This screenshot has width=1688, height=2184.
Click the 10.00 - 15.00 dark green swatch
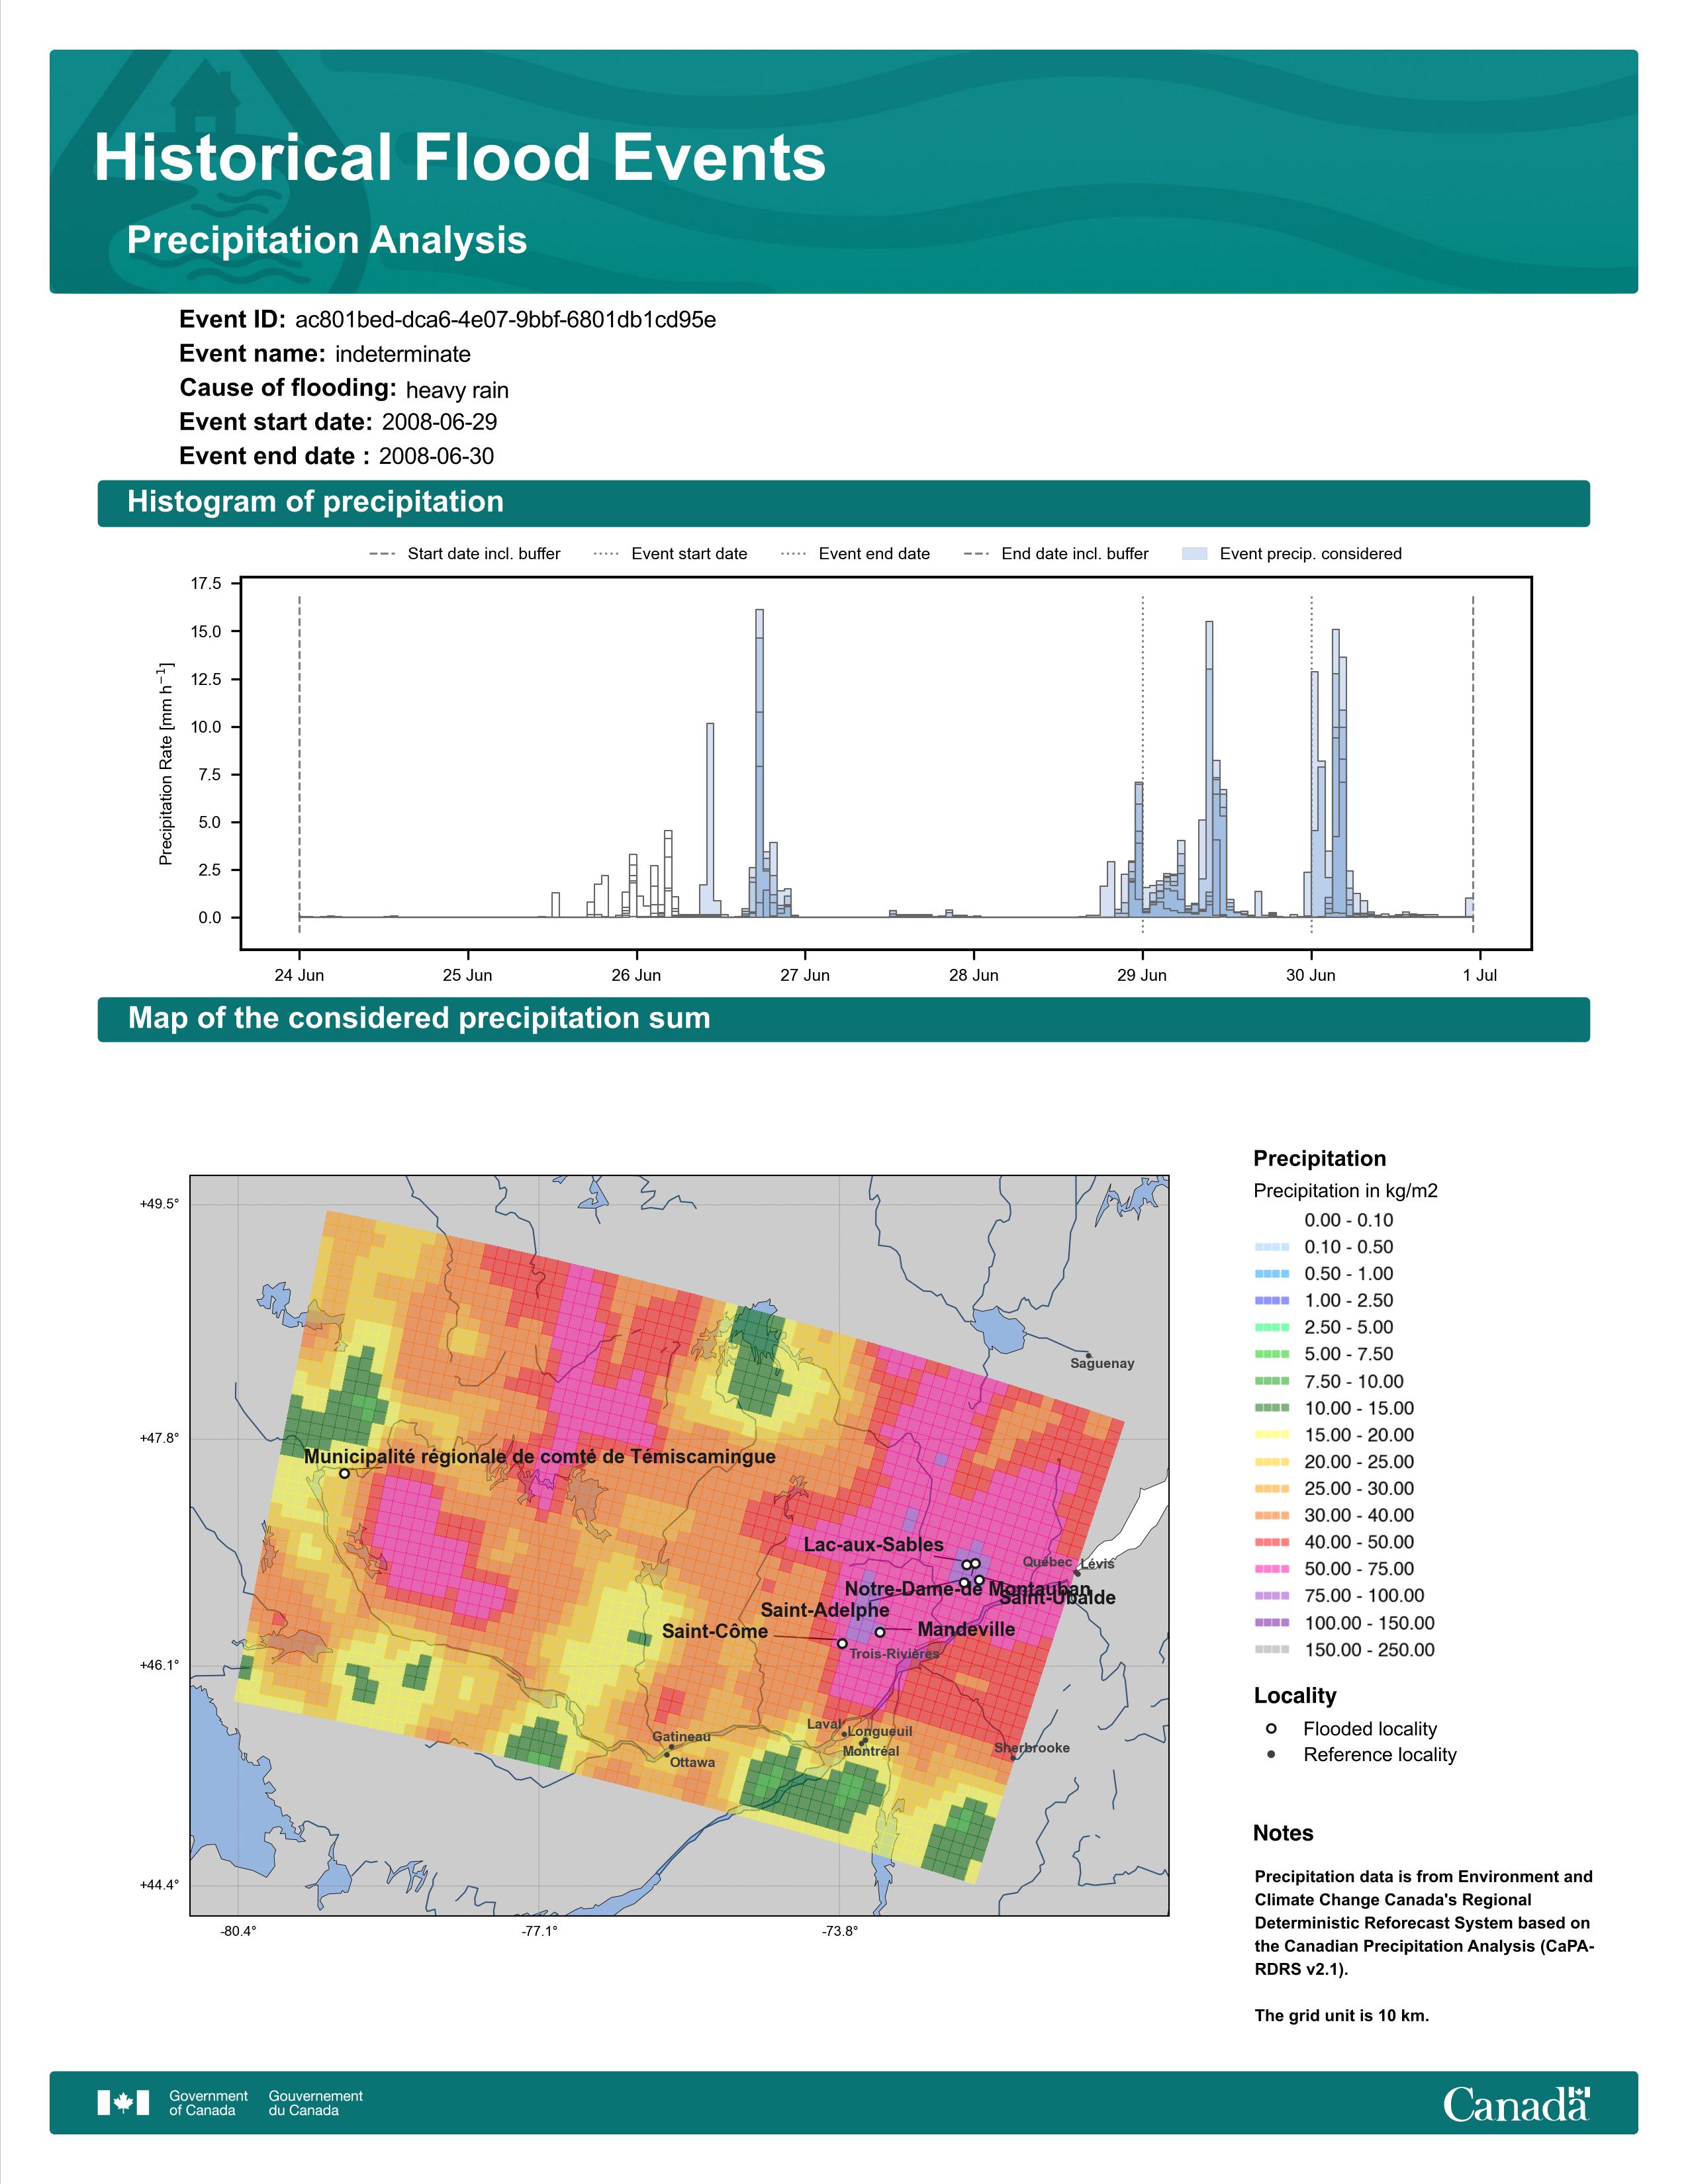point(1271,1408)
